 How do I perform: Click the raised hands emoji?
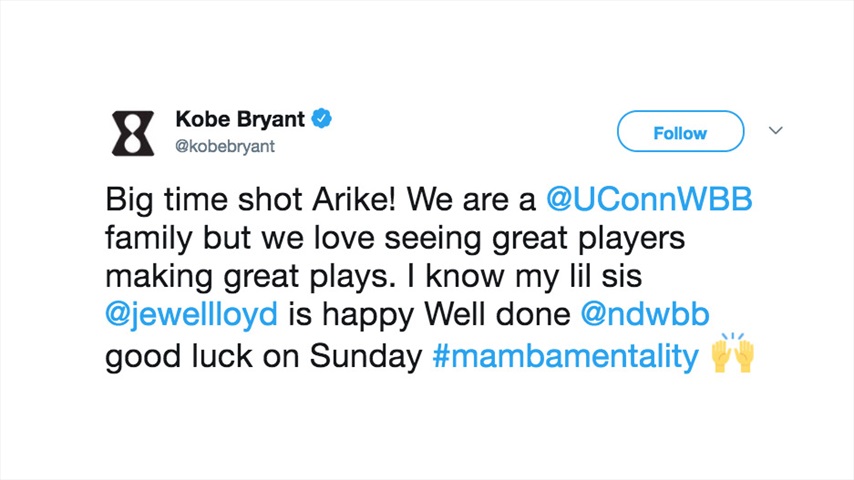[x=731, y=355]
